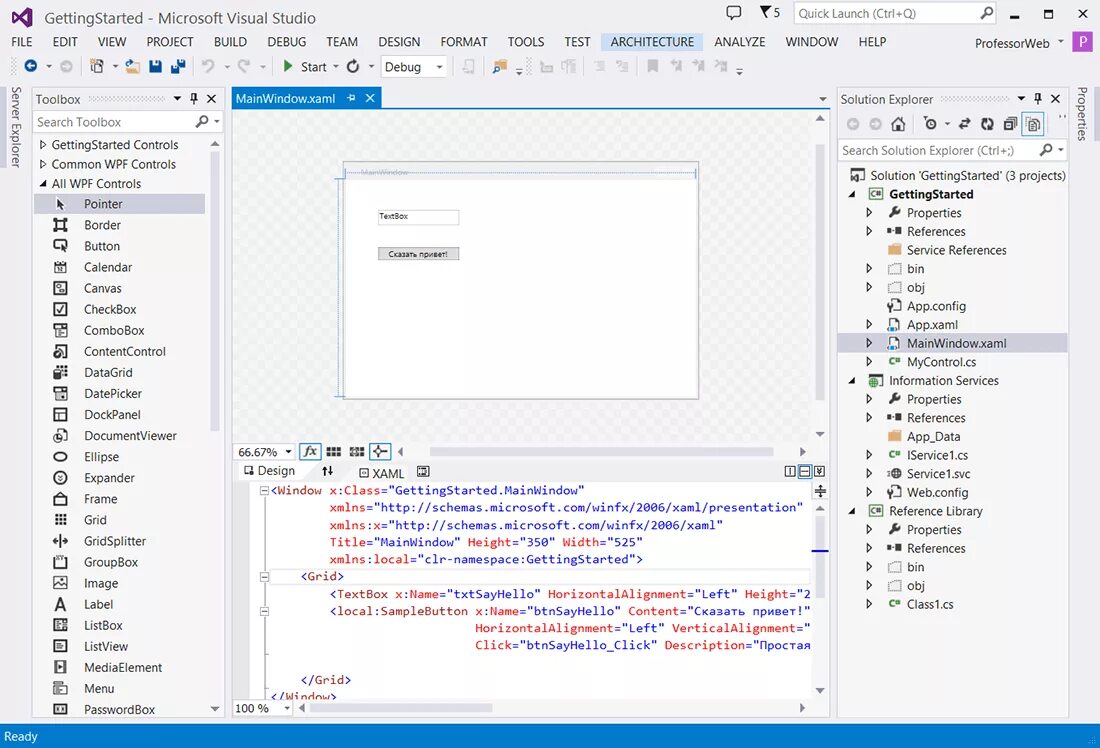Image resolution: width=1100 pixels, height=748 pixels.
Task: Click the Navigate Backward arrow in toolbar
Action: 31,66
